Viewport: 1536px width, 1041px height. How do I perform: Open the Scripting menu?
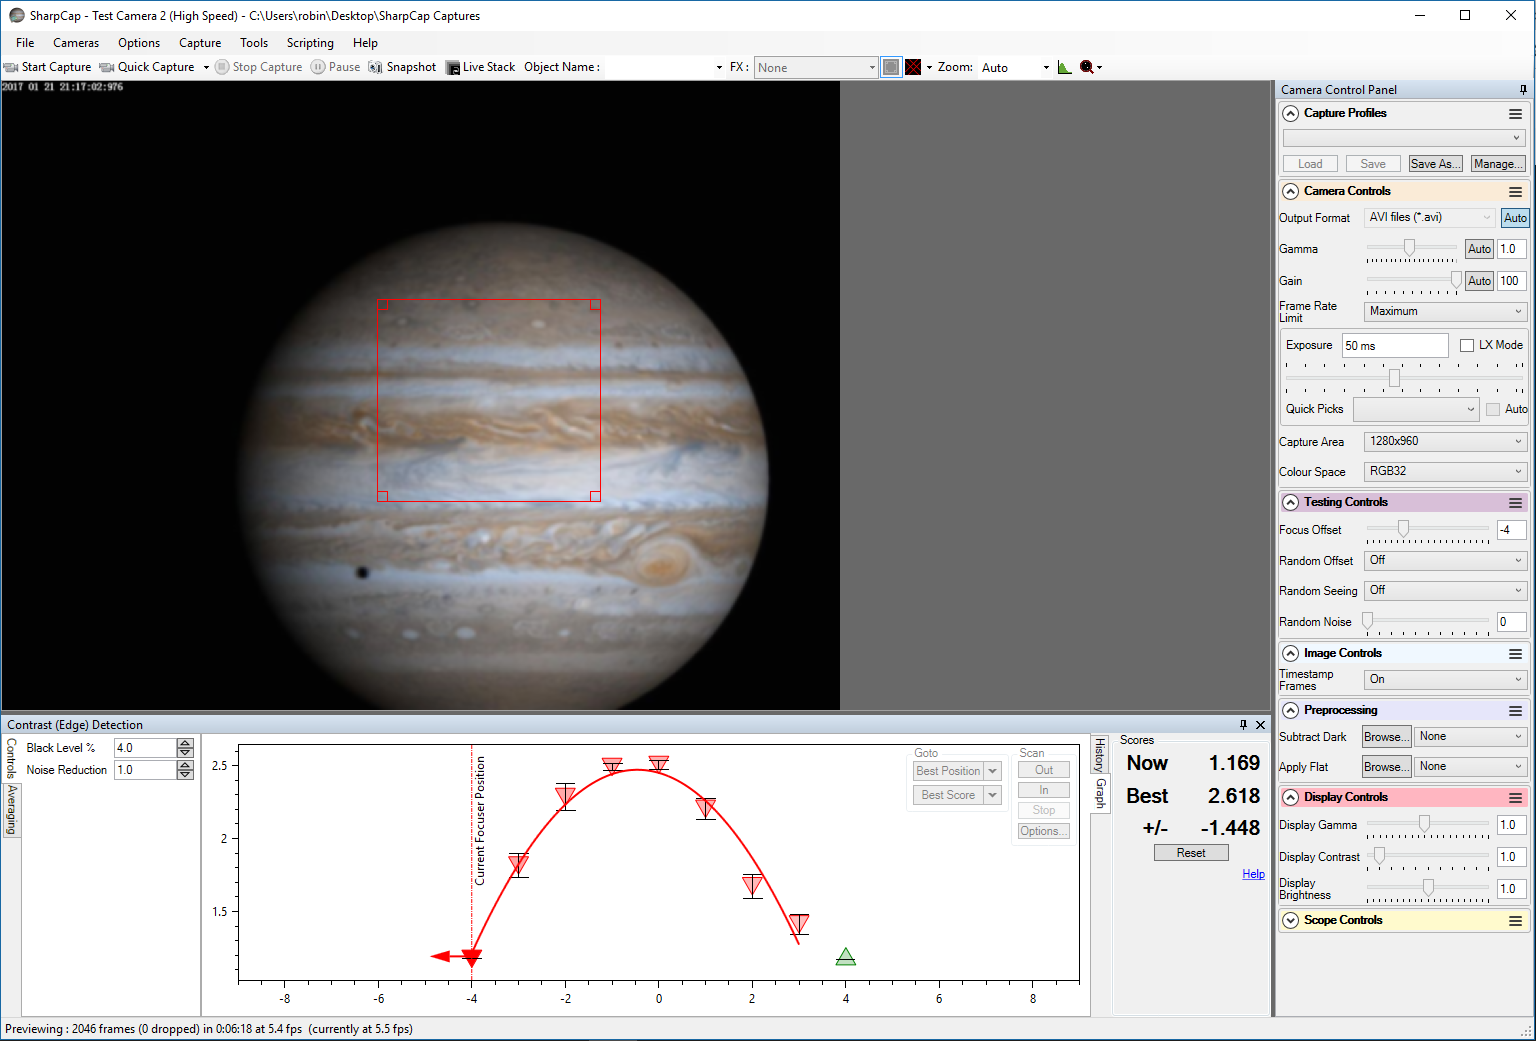(310, 43)
